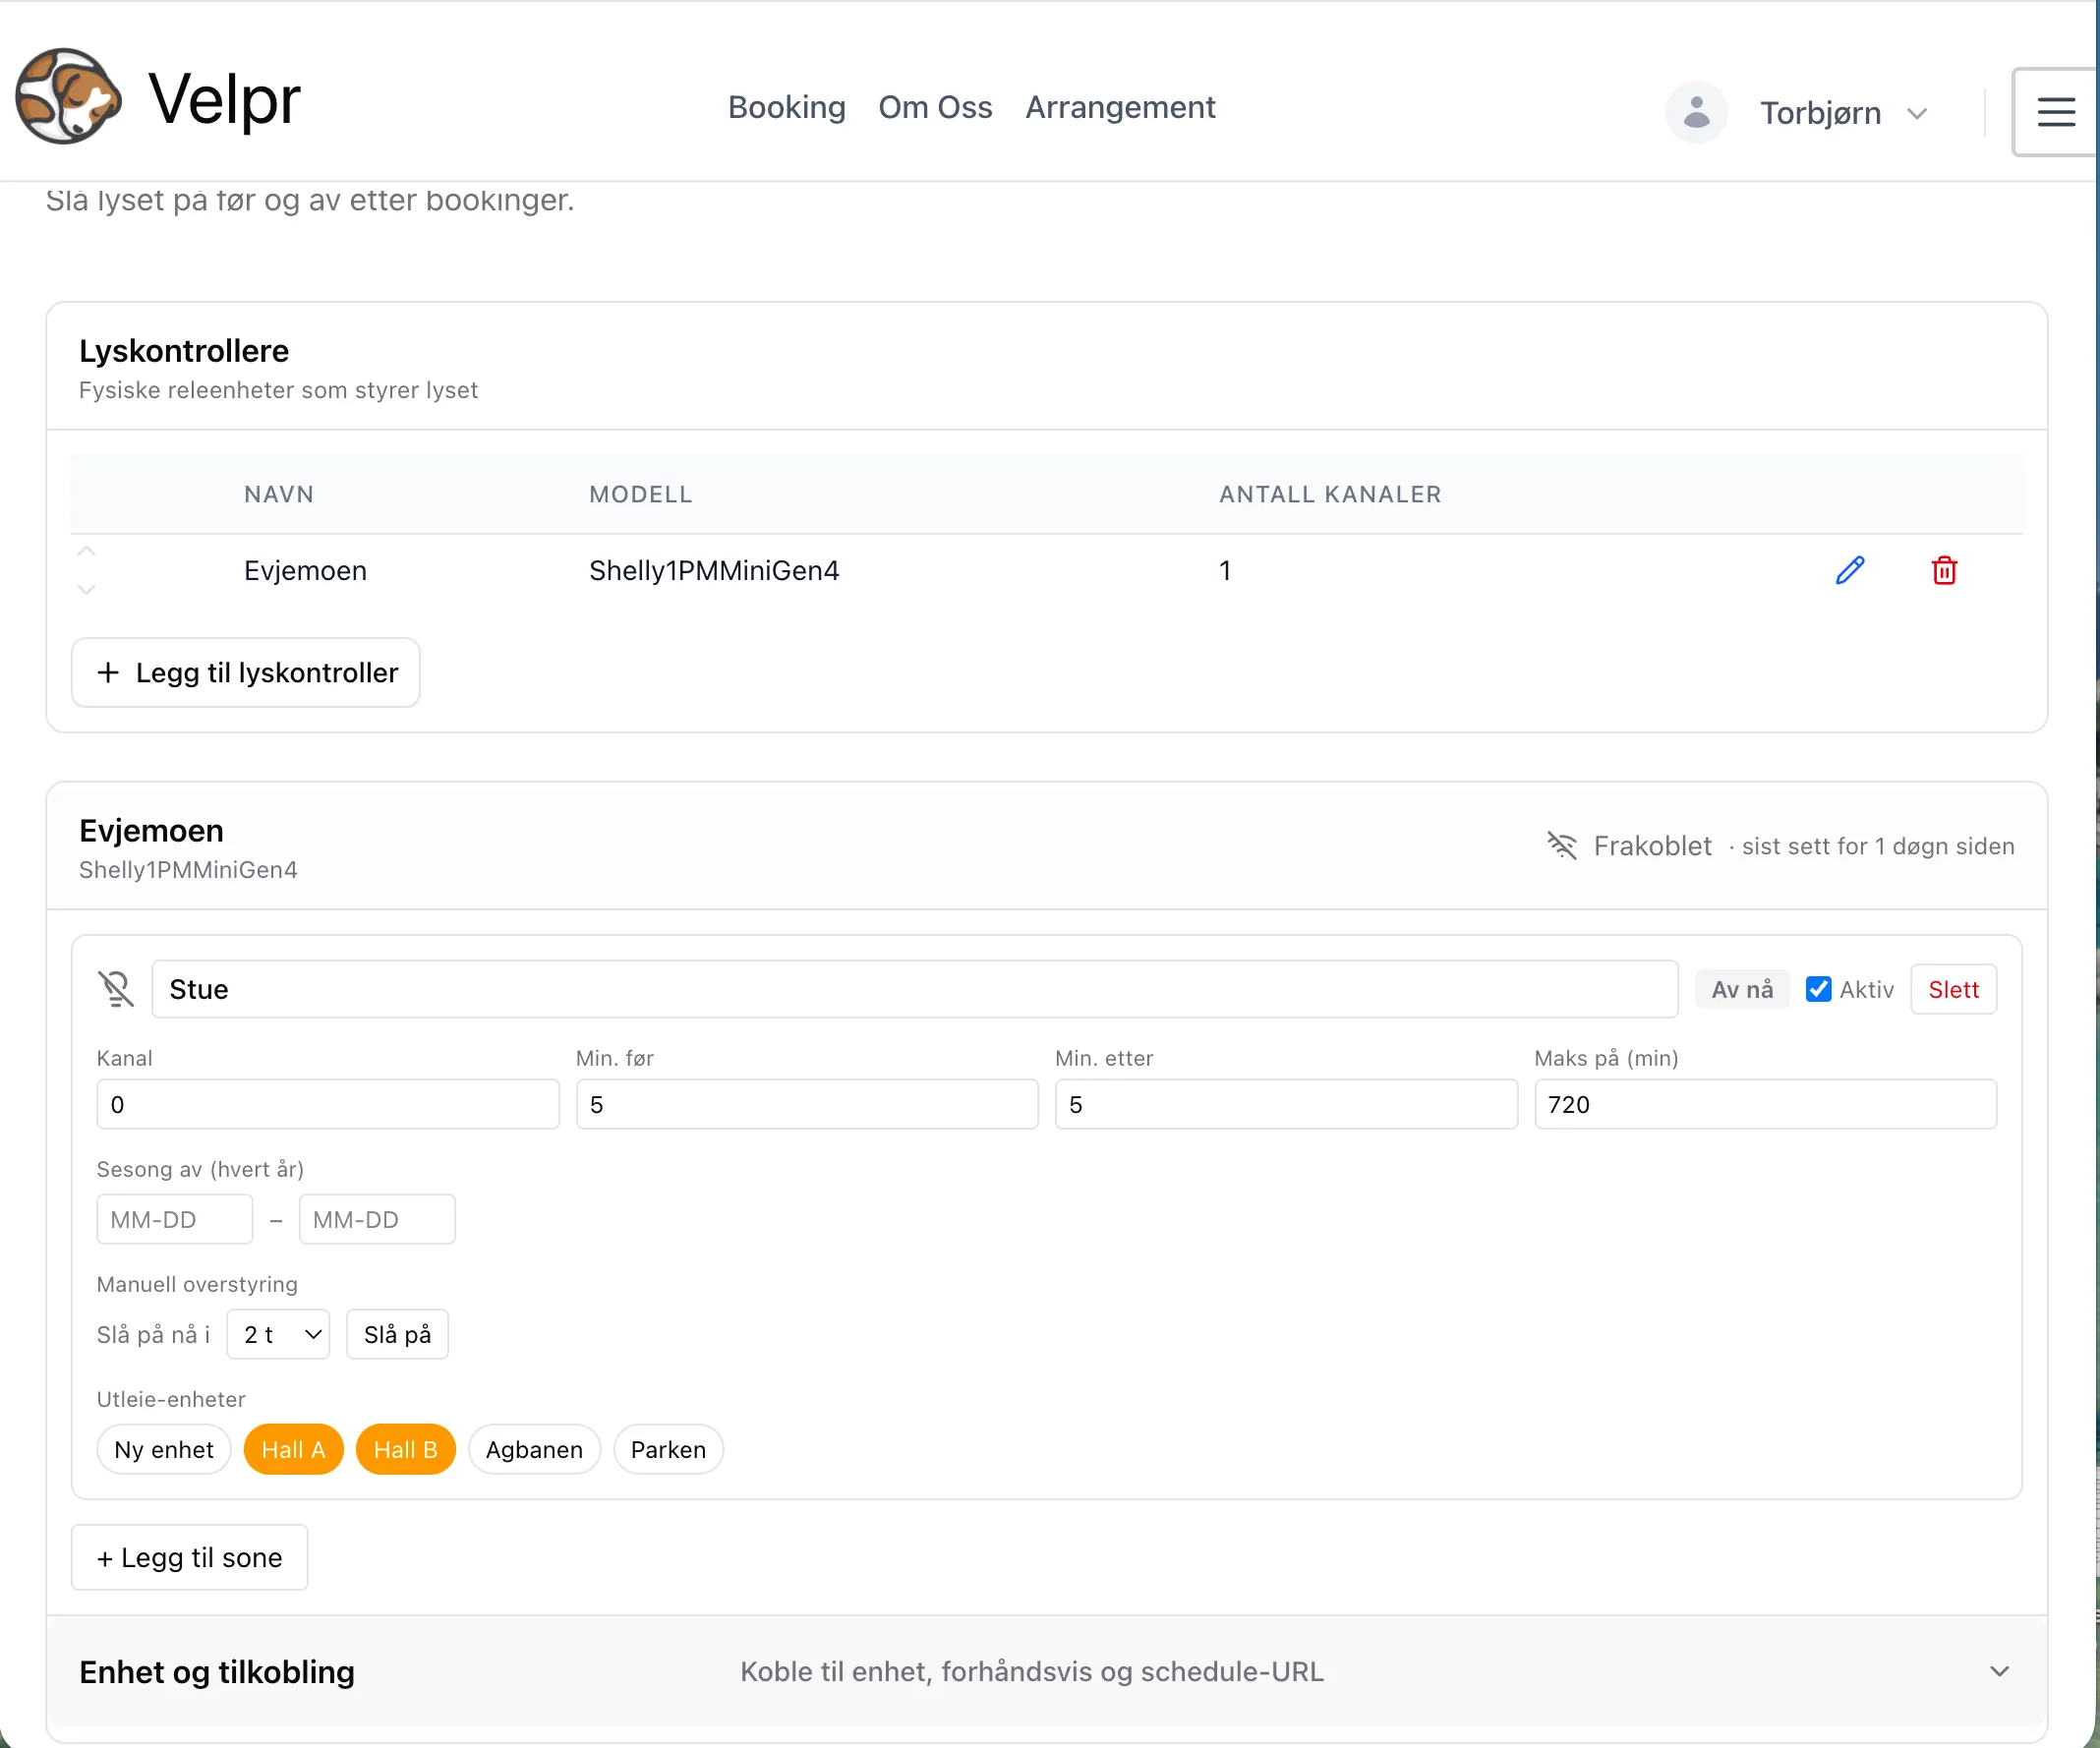
Task: Click the user avatar icon
Action: (x=1696, y=112)
